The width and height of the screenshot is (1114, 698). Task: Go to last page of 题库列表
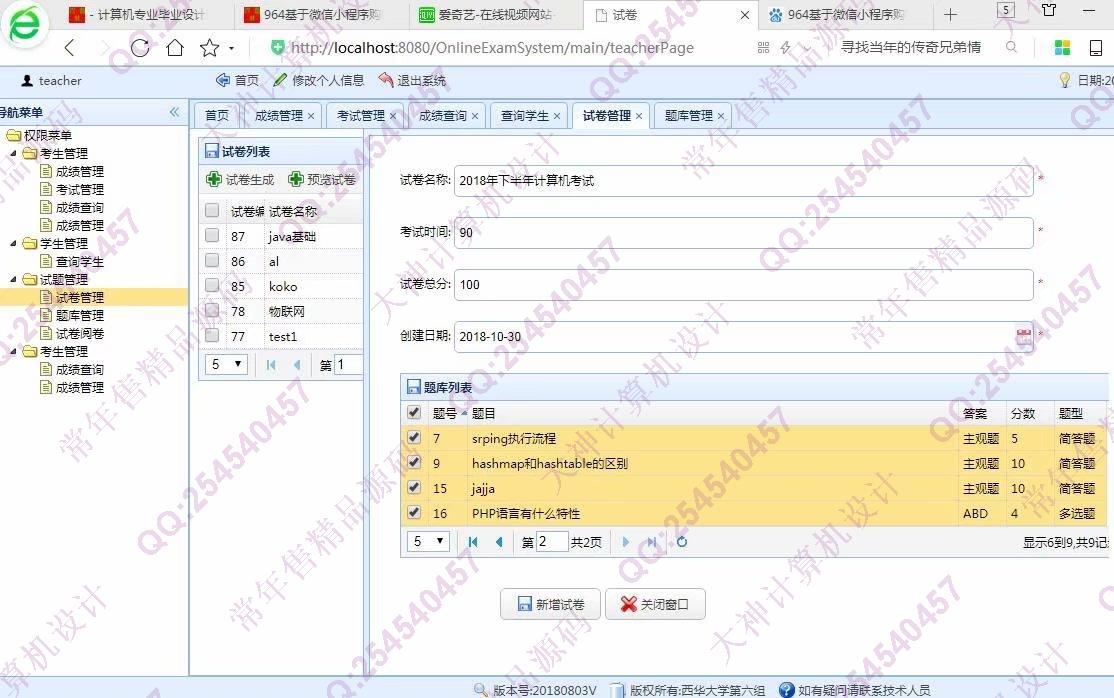coord(651,542)
